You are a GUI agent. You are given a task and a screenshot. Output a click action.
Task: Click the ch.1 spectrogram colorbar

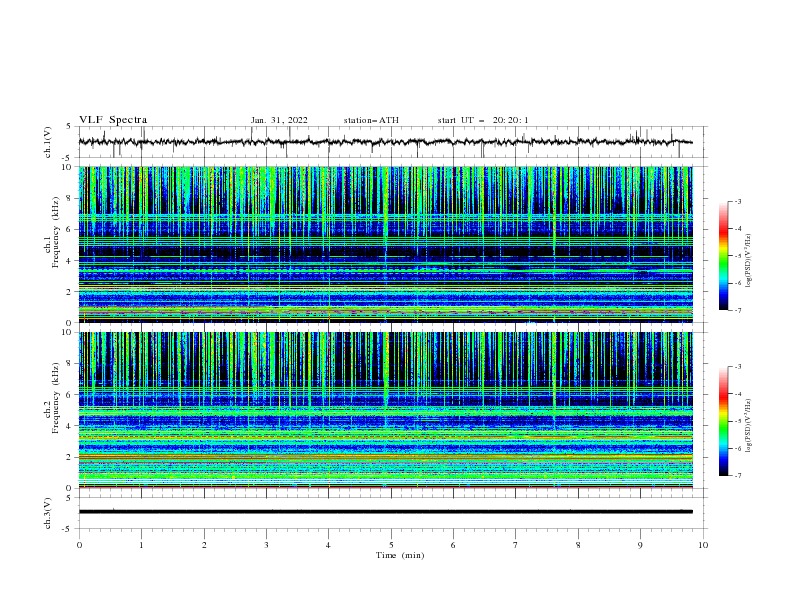(x=723, y=256)
